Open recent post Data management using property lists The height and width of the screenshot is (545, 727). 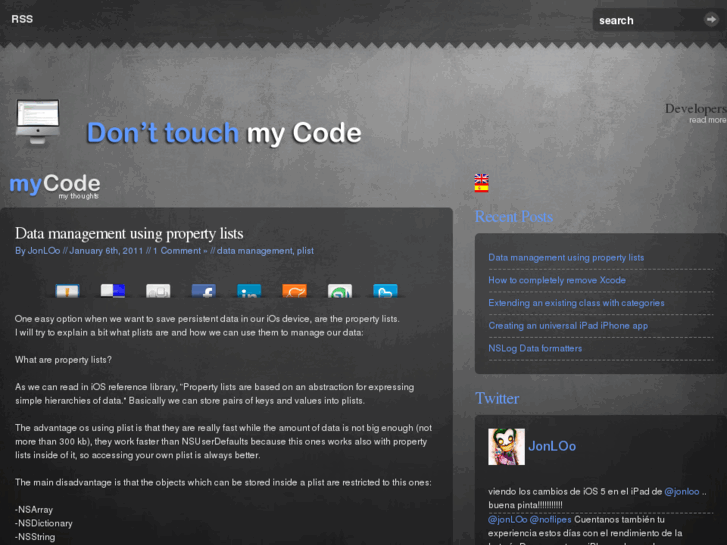point(566,257)
